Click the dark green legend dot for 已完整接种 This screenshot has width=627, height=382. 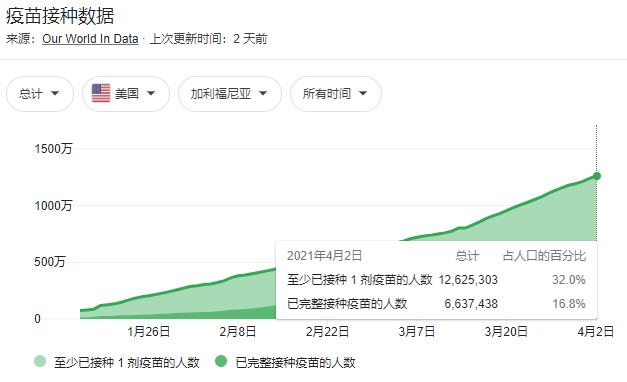(x=221, y=361)
